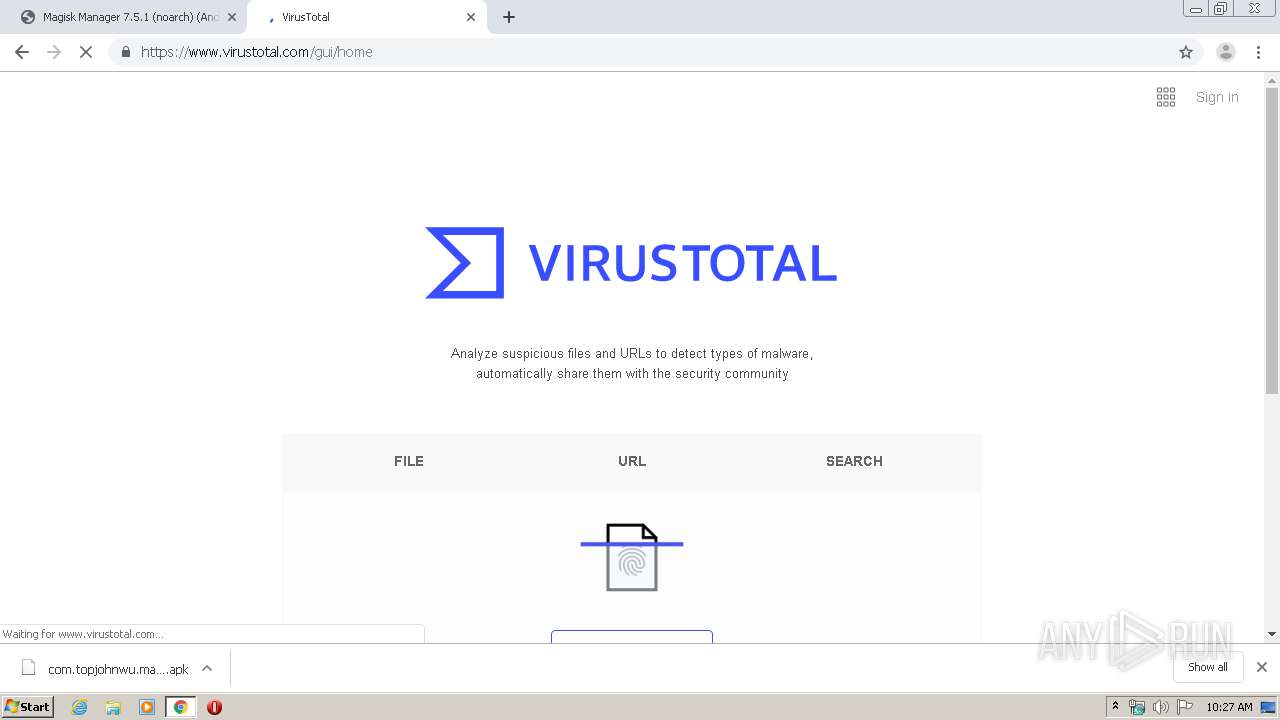The image size is (1280, 720).
Task: Click the scrollbar down arrow
Action: tap(1272, 634)
